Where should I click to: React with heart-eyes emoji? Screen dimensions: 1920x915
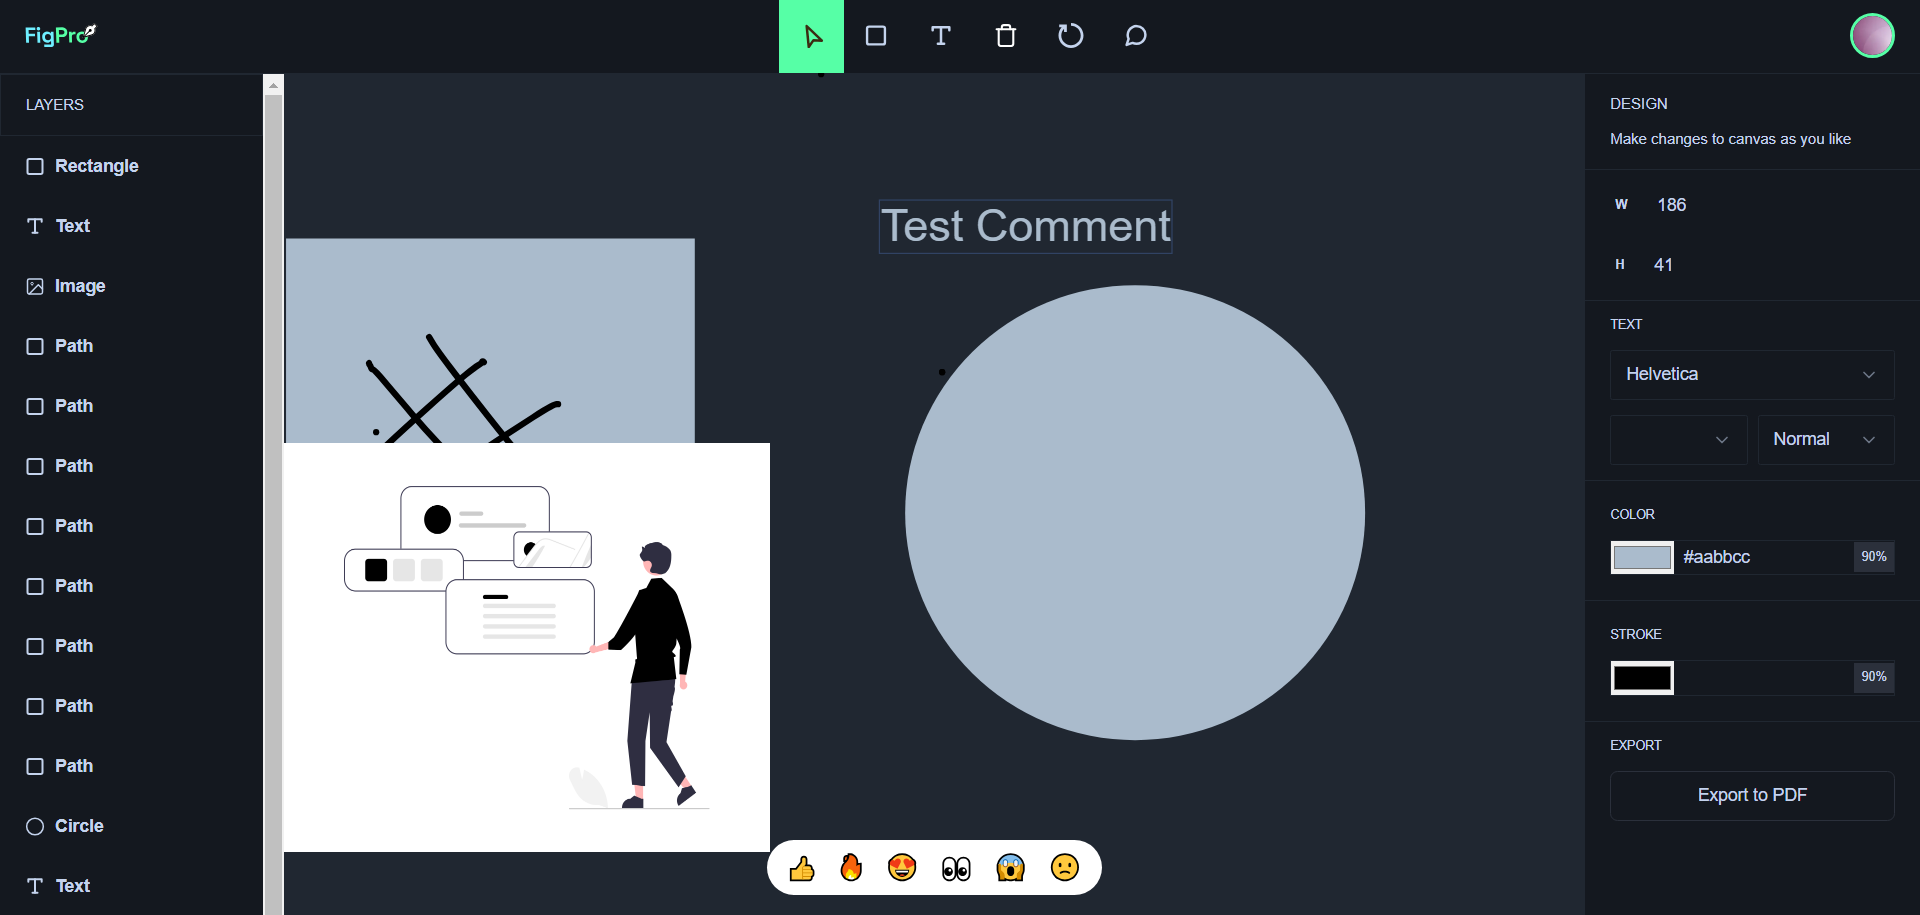click(x=902, y=867)
